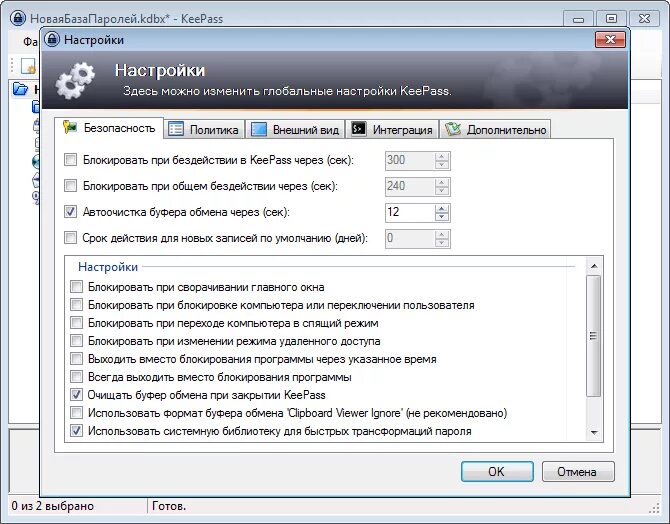670x524 pixels.
Task: Click the Дополнительно tab tools icon
Action: point(453,129)
